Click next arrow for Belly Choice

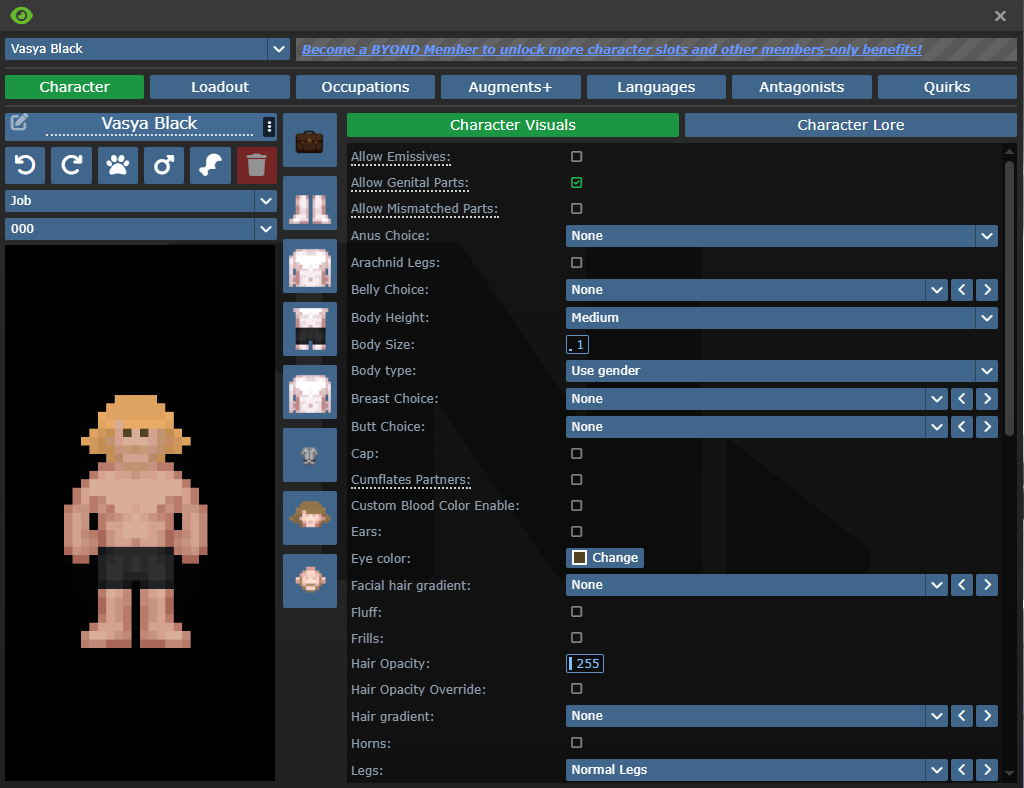987,290
